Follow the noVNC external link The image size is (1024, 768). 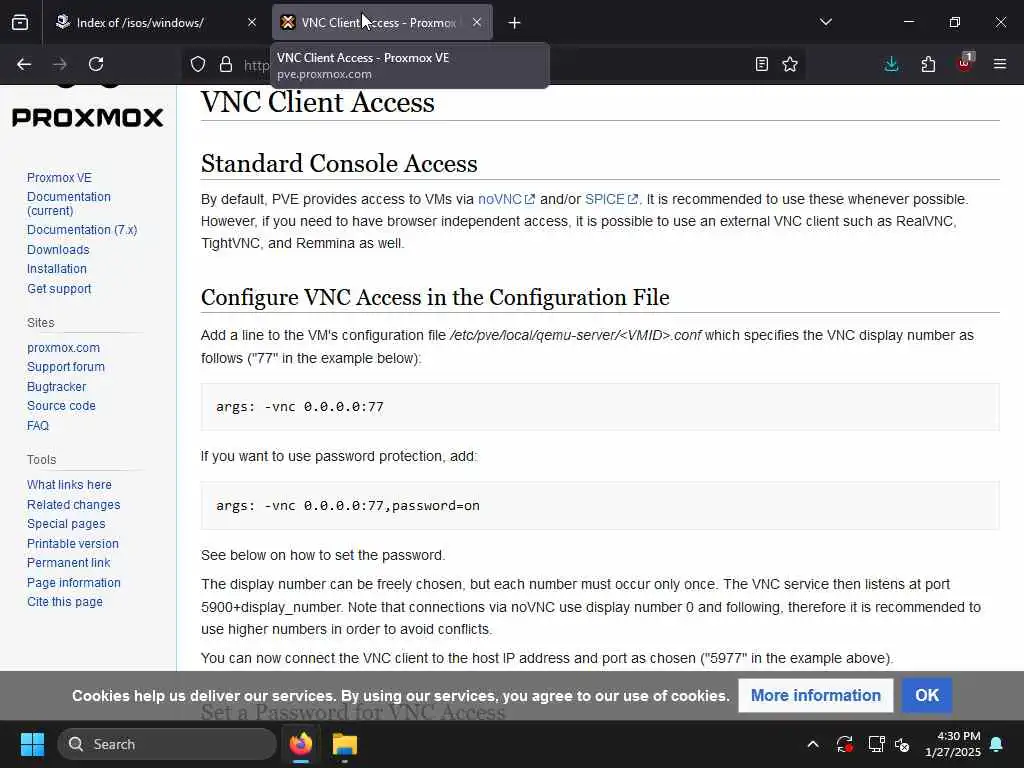click(506, 199)
